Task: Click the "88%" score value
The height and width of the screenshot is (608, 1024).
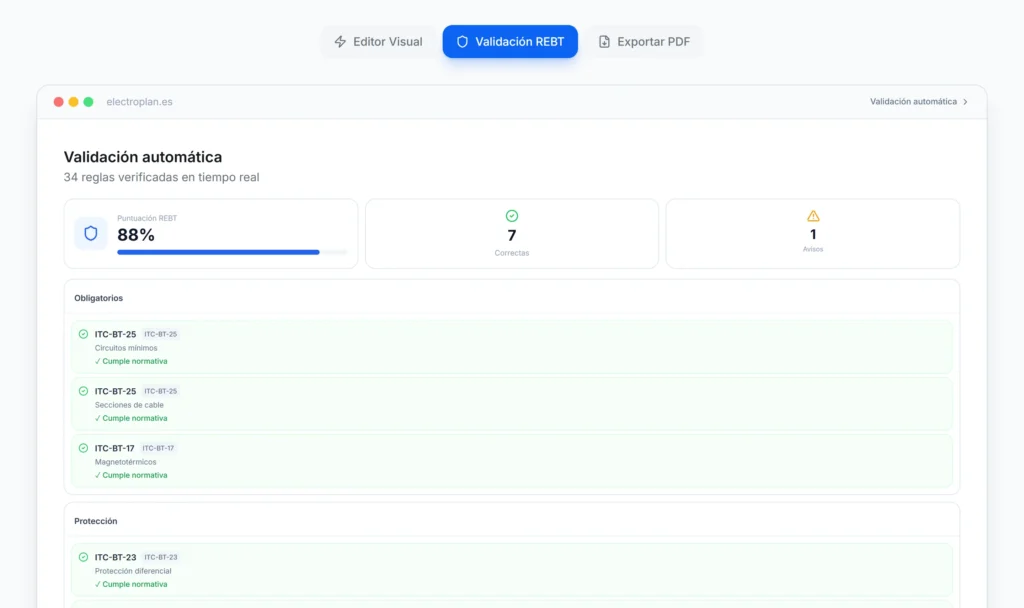Action: [x=136, y=235]
